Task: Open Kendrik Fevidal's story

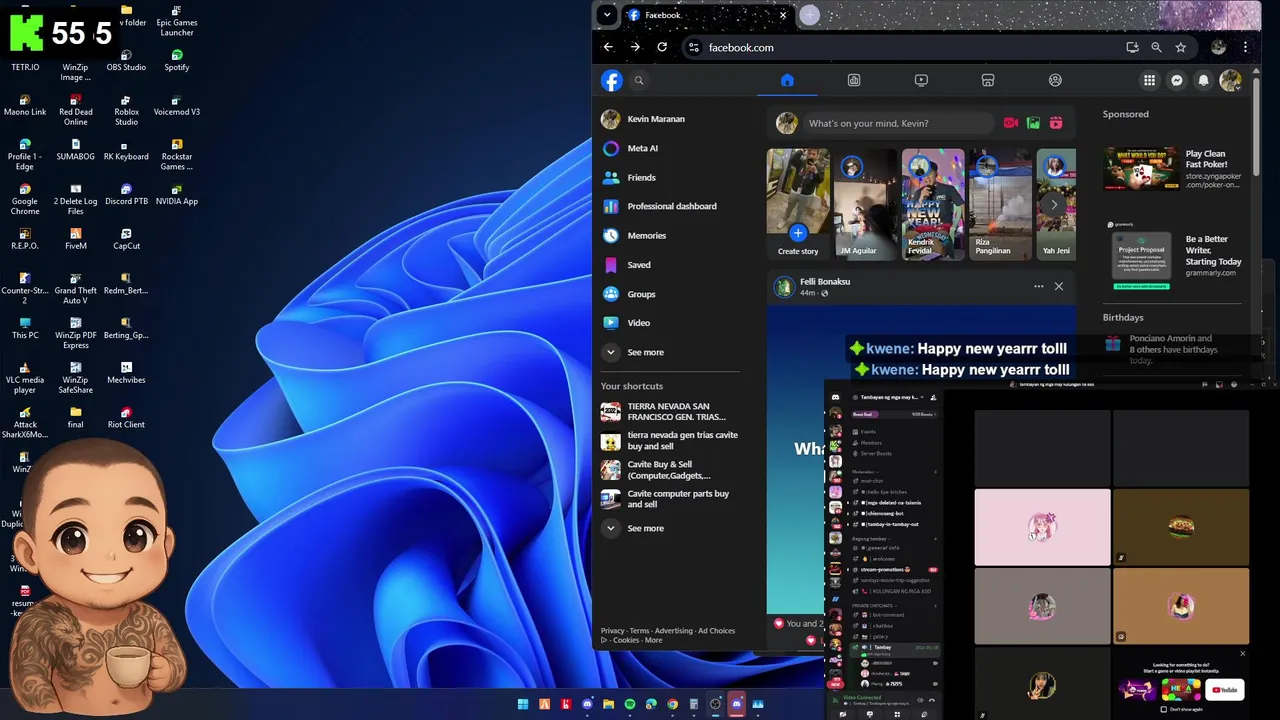Action: tap(933, 204)
